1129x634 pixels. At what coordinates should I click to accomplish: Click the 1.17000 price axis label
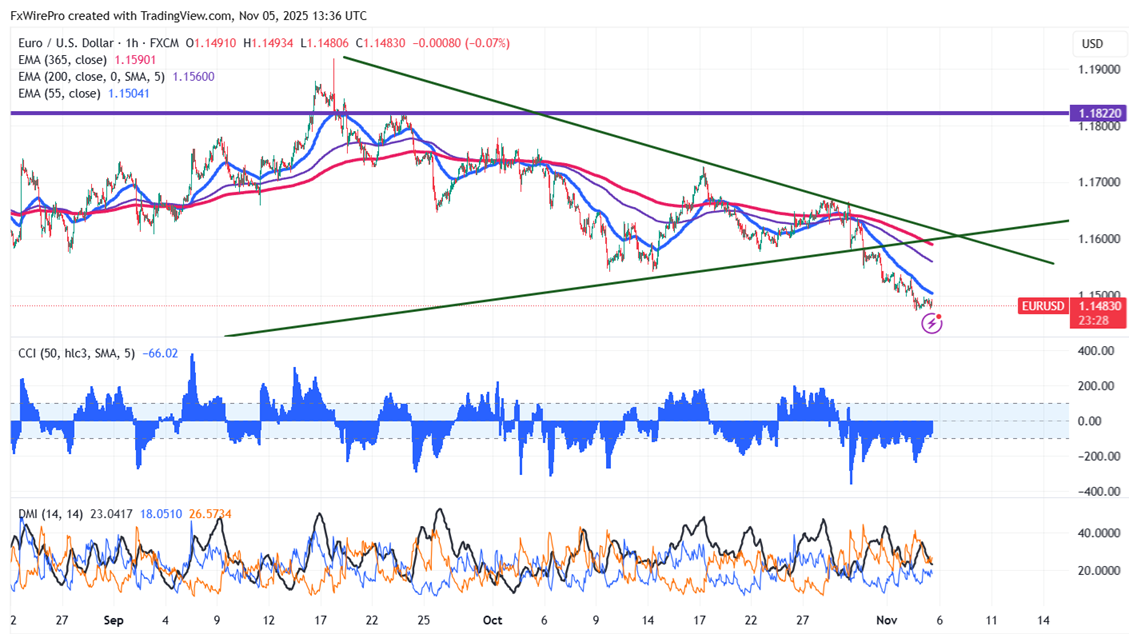coord(1099,183)
